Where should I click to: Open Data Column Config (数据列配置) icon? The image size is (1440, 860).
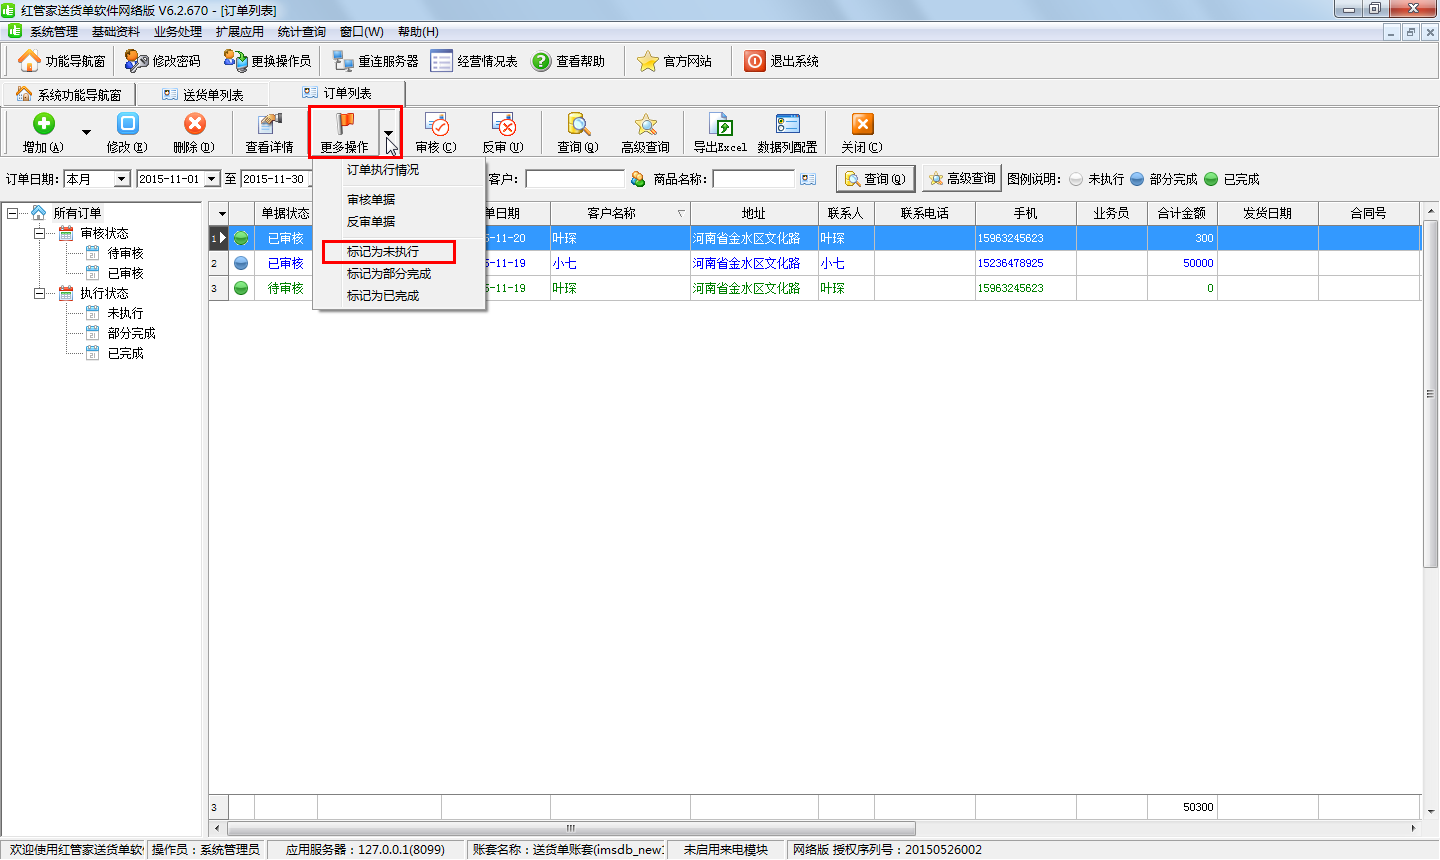787,124
